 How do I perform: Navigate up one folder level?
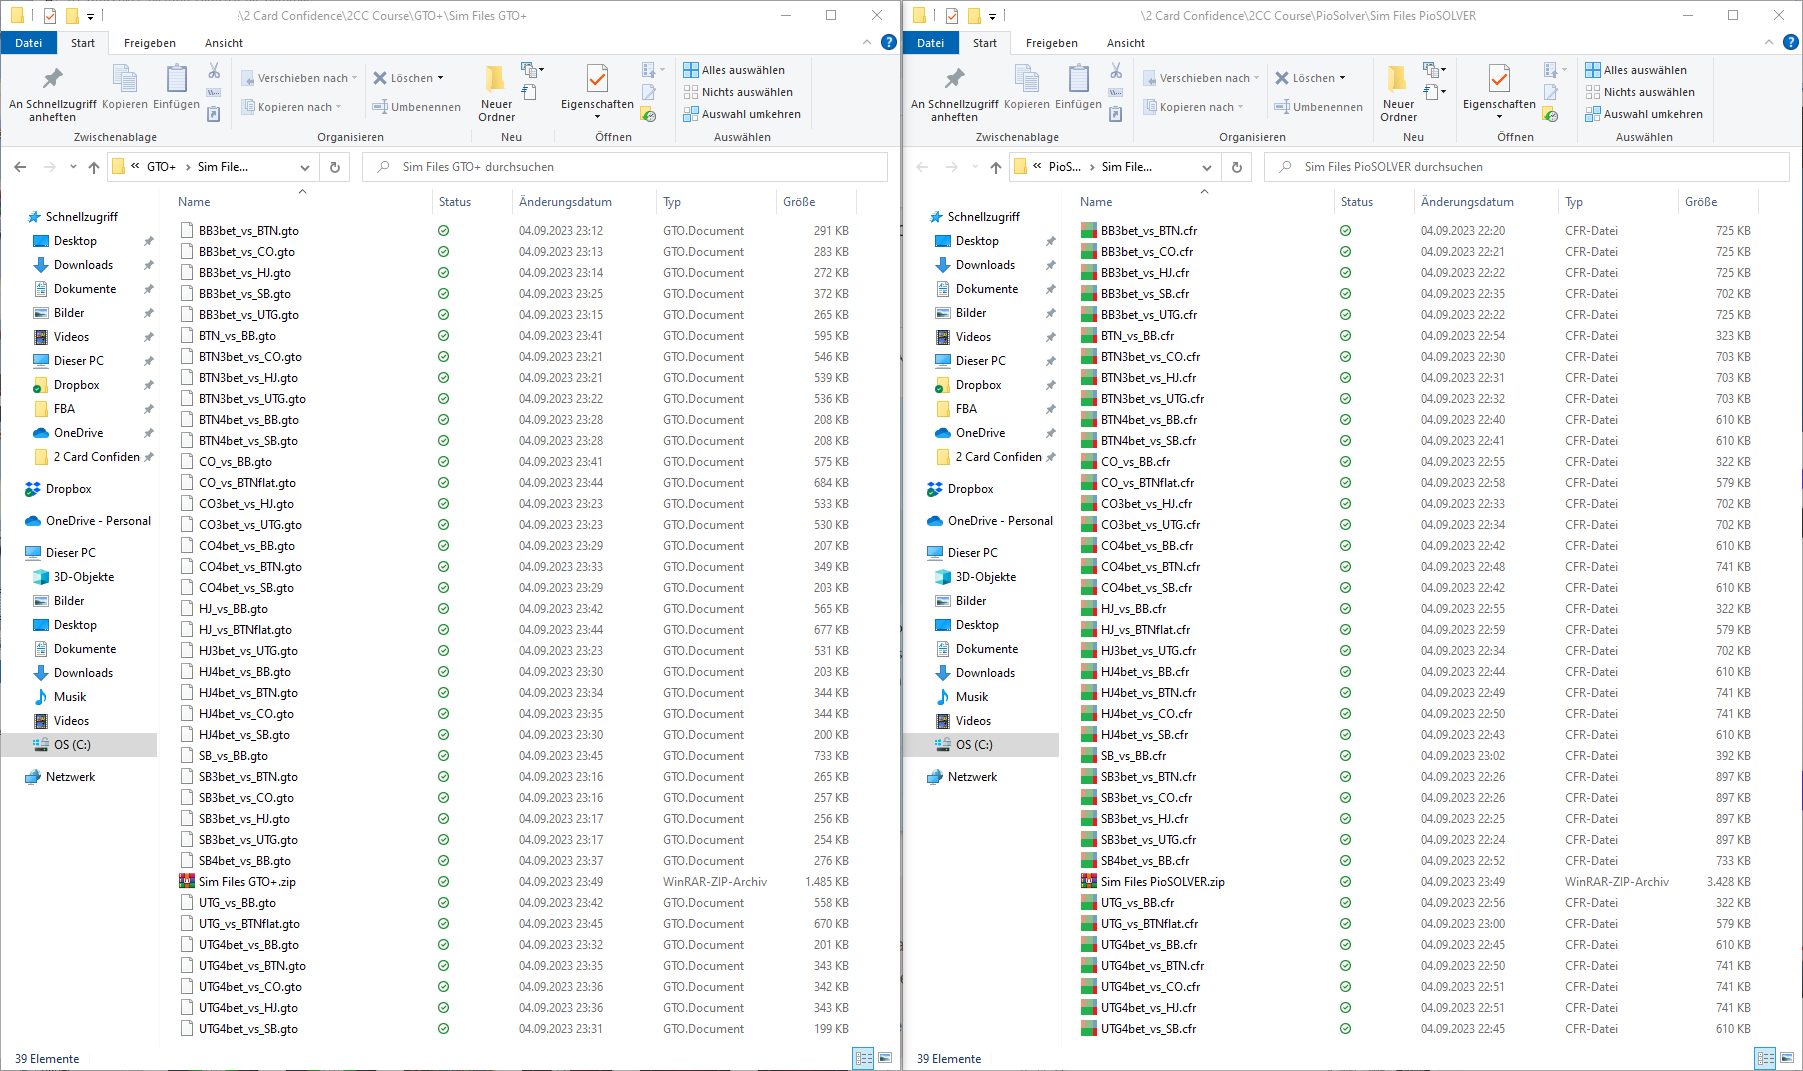coord(94,167)
